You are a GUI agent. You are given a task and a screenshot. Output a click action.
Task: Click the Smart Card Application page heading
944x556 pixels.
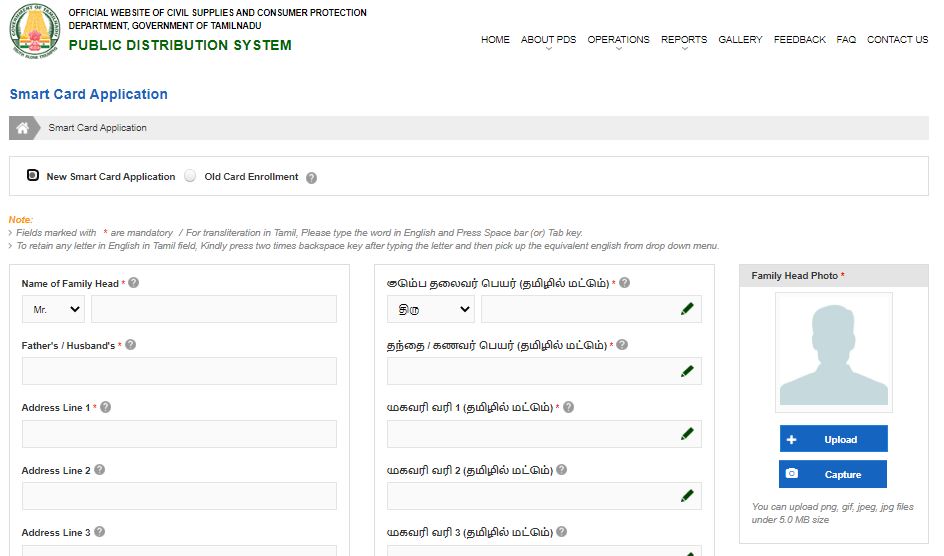pos(88,94)
